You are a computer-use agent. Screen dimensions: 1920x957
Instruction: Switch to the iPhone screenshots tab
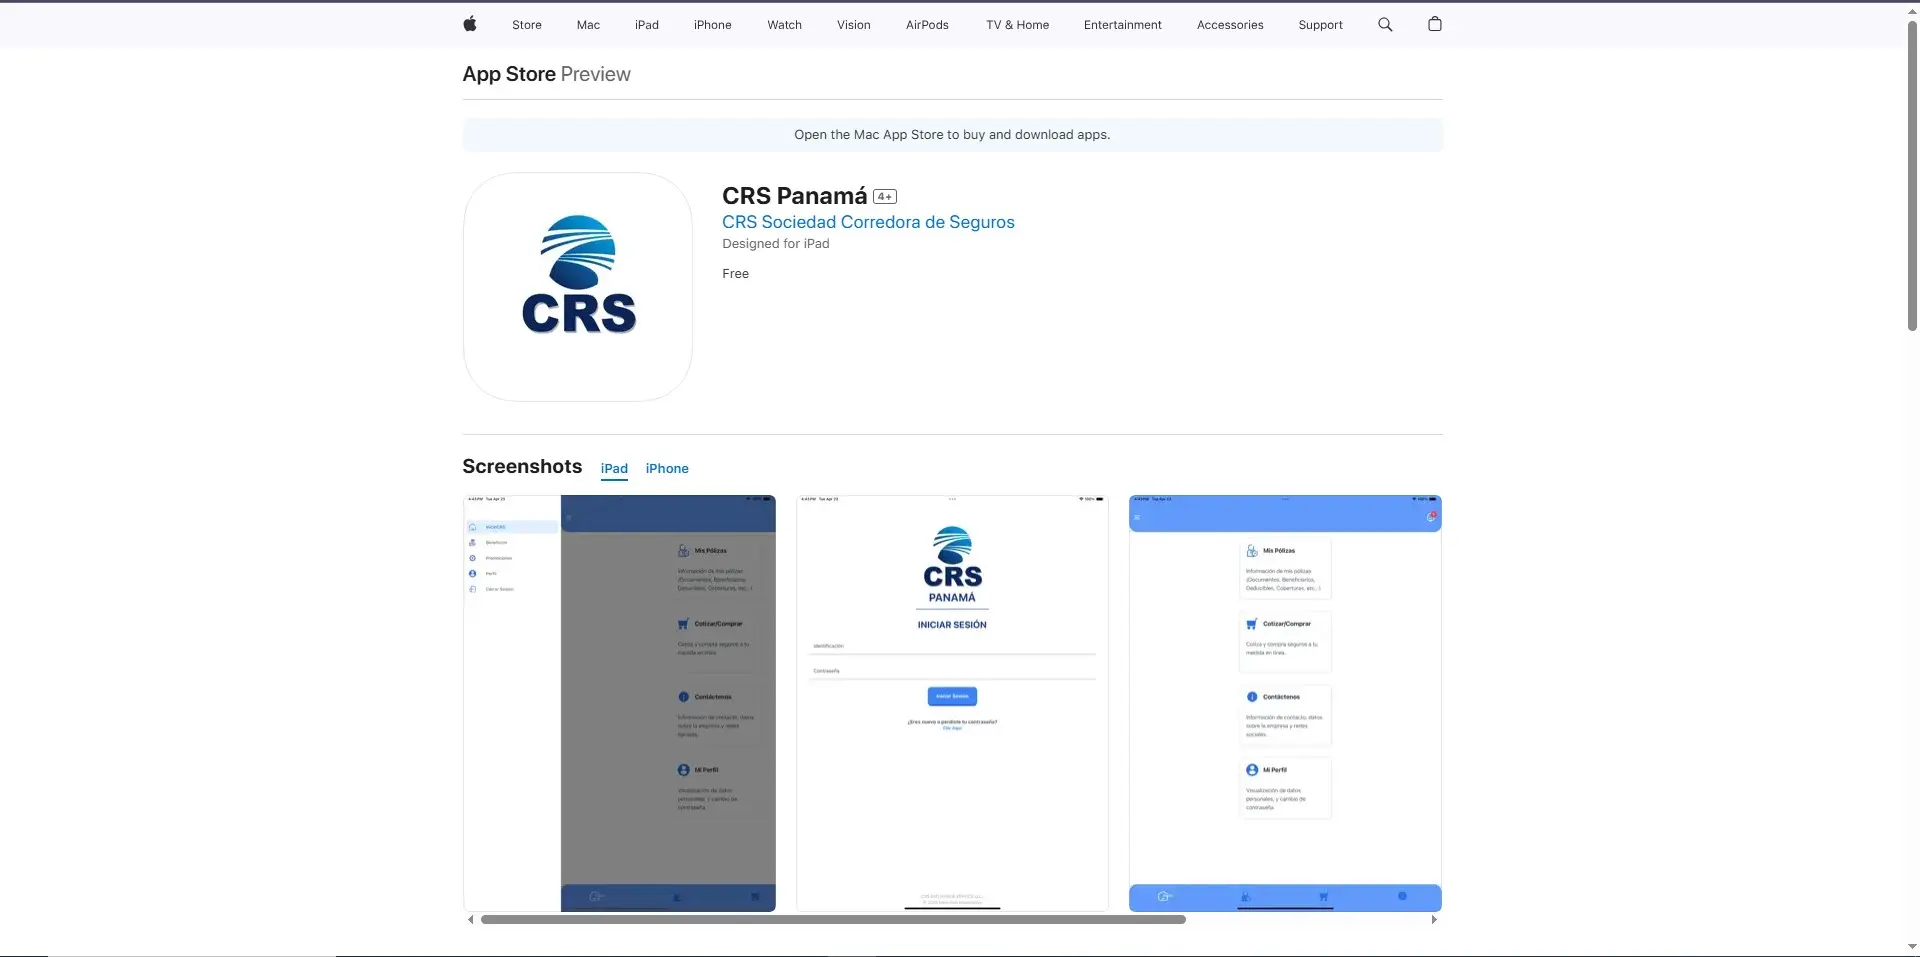tap(667, 469)
